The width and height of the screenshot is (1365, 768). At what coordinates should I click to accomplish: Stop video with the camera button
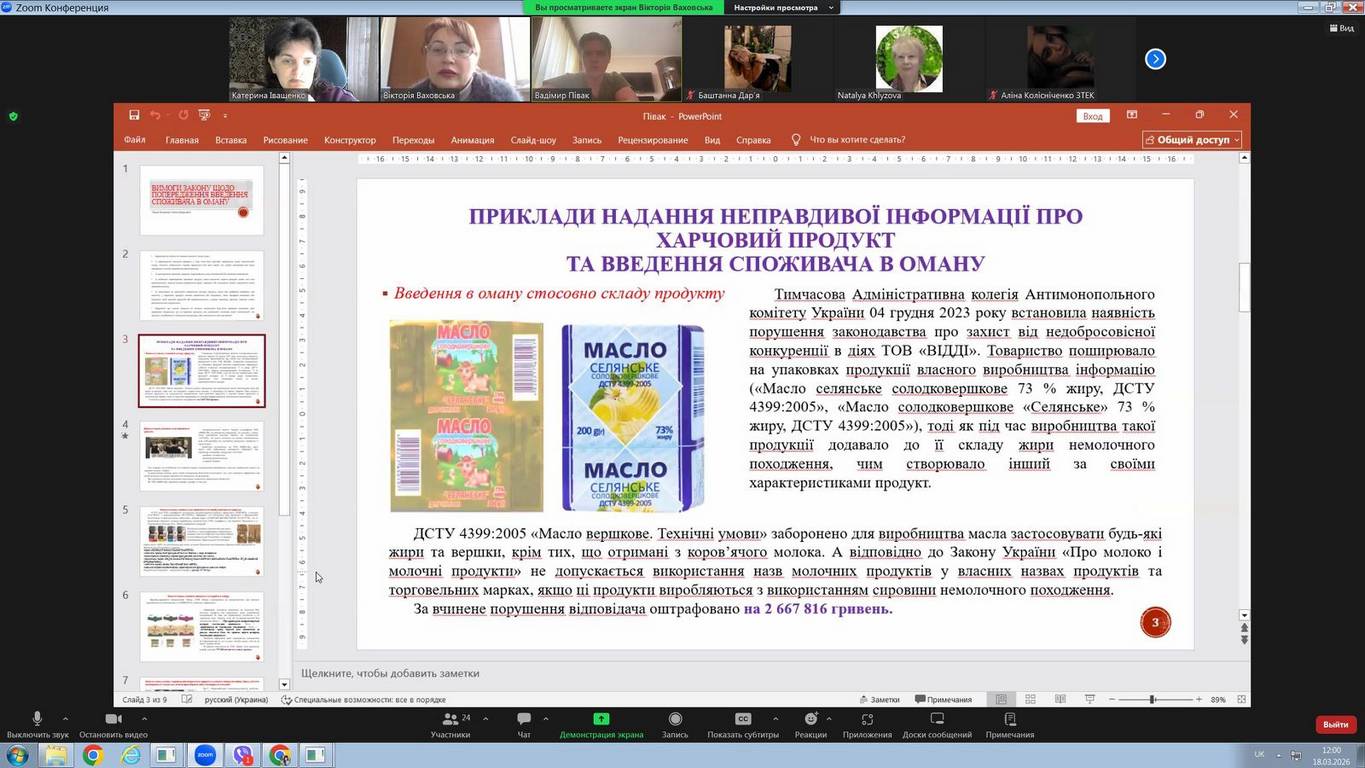coord(113,719)
